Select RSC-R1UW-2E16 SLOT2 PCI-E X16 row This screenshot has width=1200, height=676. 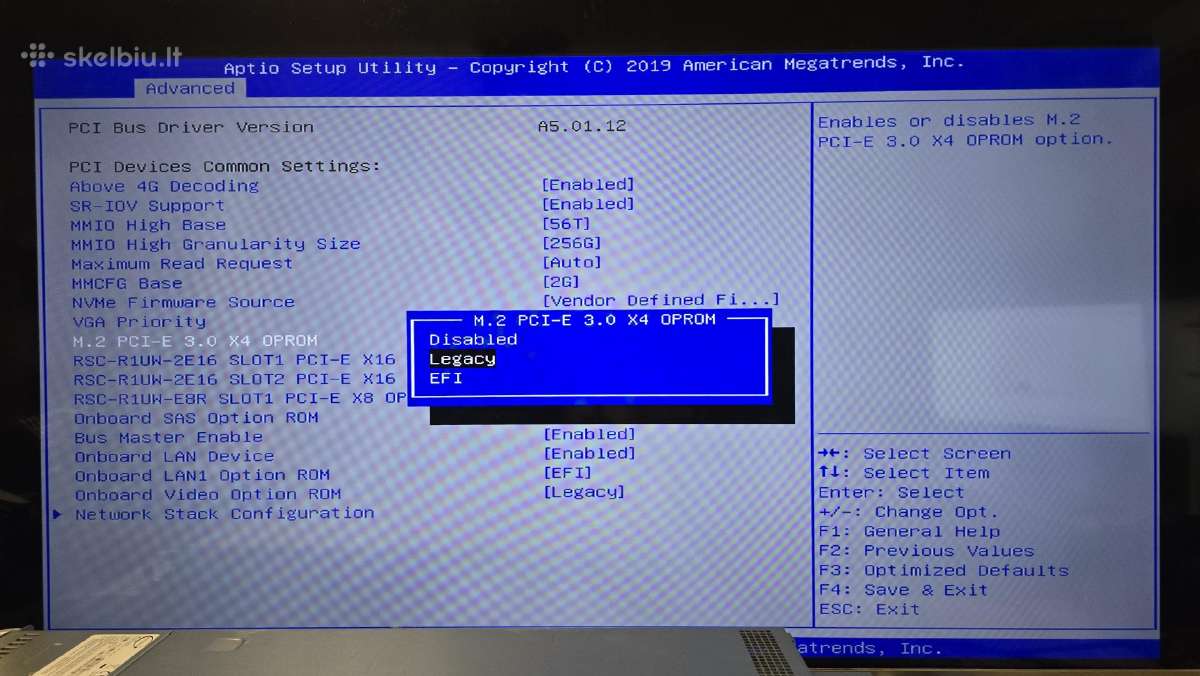pos(235,379)
